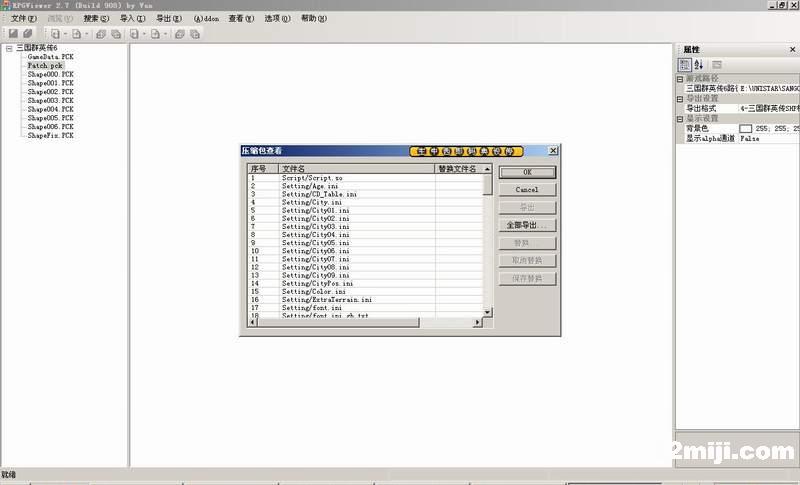Click the second icon in the main toolbar

point(28,34)
